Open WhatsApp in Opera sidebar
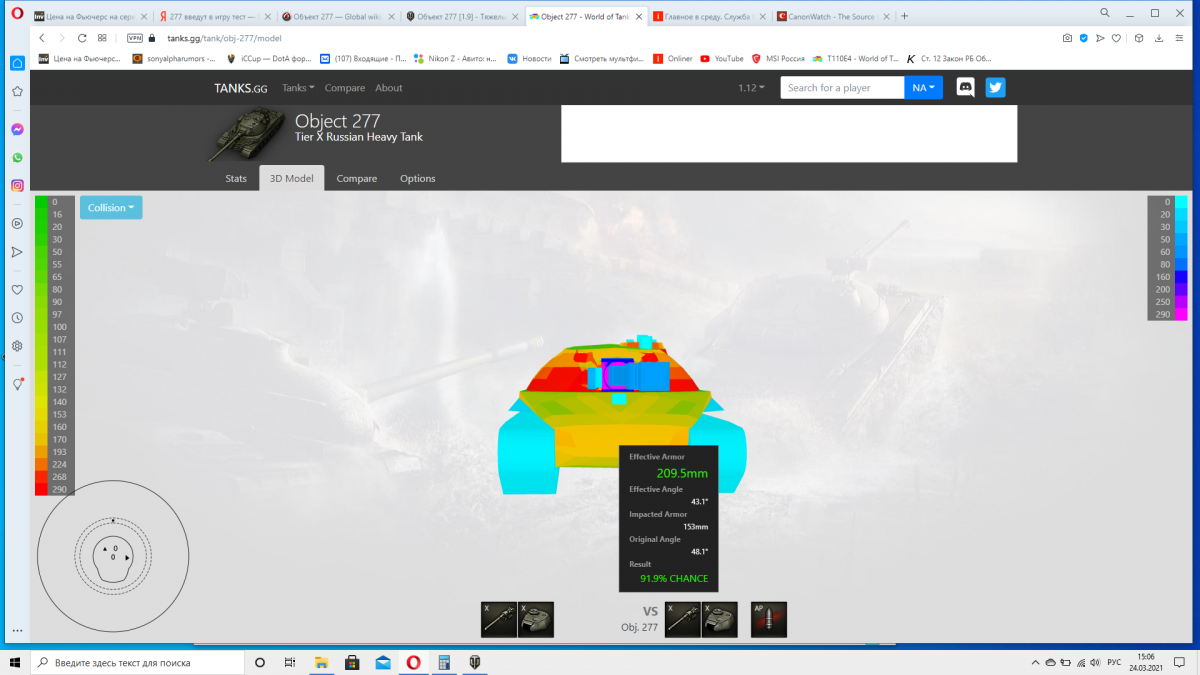1200x675 pixels. click(x=17, y=157)
